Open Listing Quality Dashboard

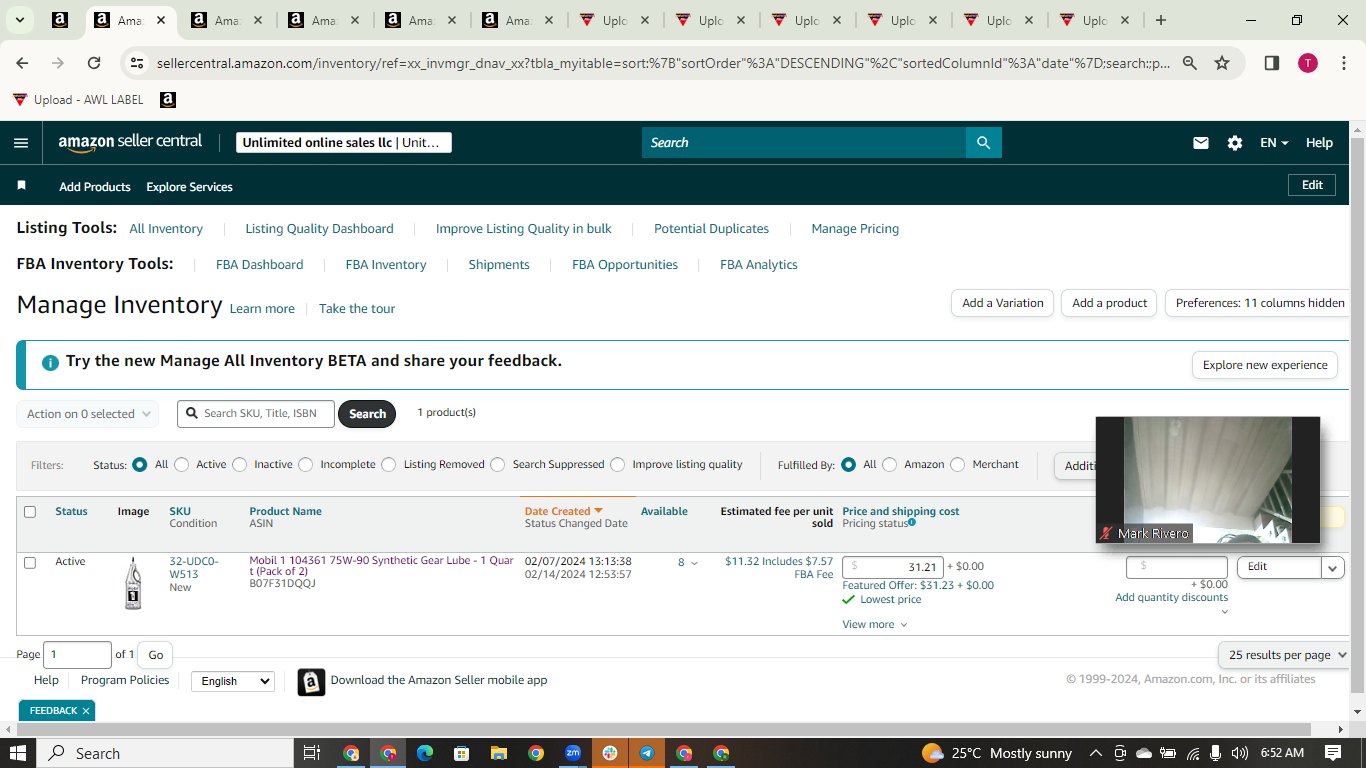pos(320,229)
